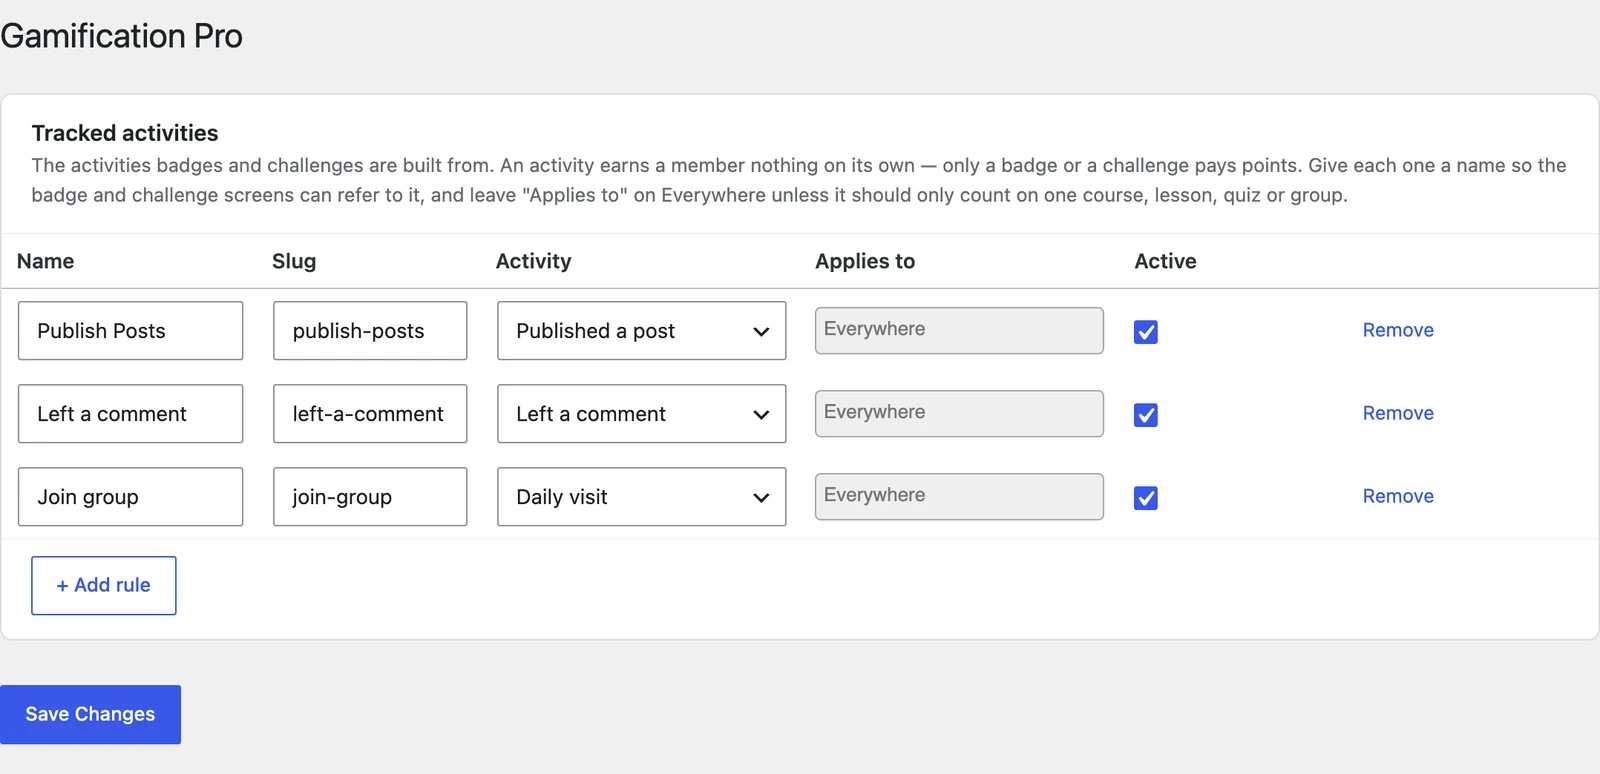Click the Tracked activities heading
The height and width of the screenshot is (774, 1600).
125,133
